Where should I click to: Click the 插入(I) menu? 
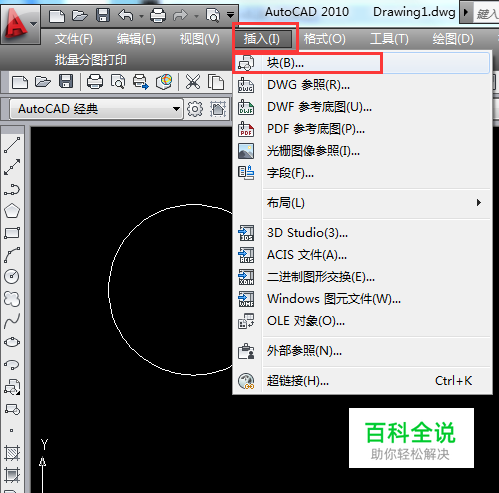[x=263, y=39]
